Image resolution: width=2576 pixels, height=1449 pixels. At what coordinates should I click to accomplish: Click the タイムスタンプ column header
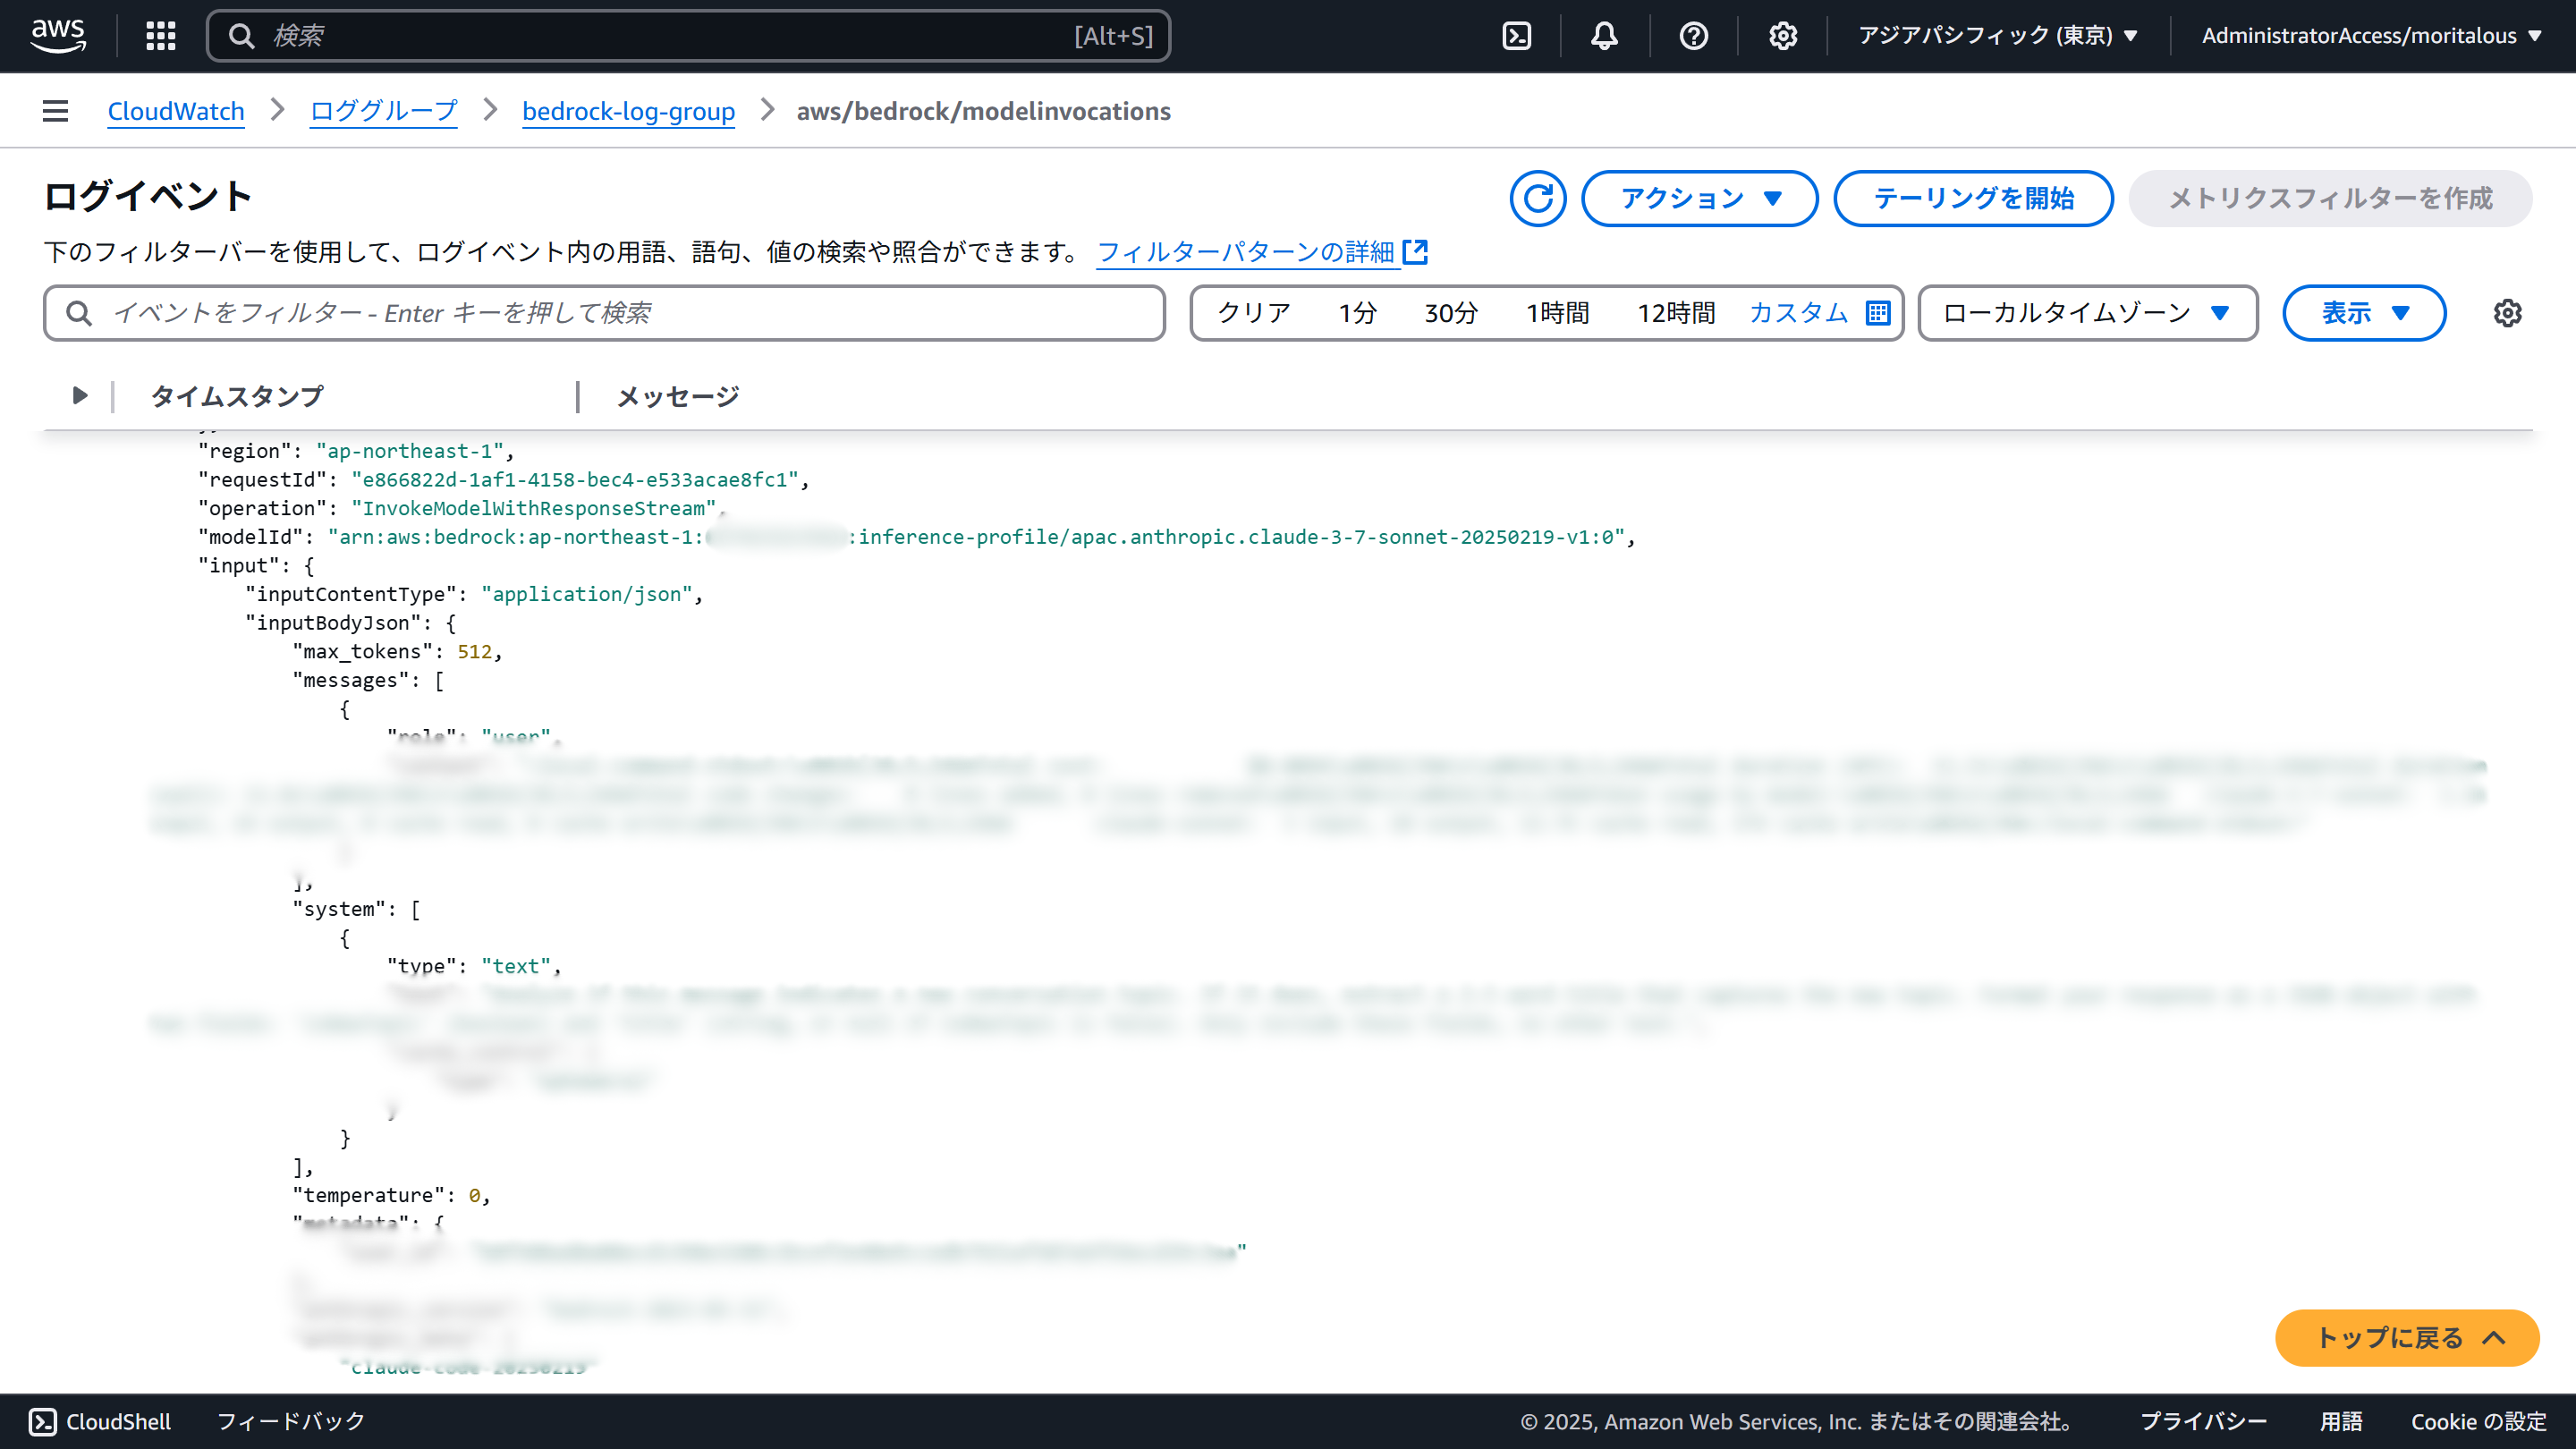tap(237, 396)
